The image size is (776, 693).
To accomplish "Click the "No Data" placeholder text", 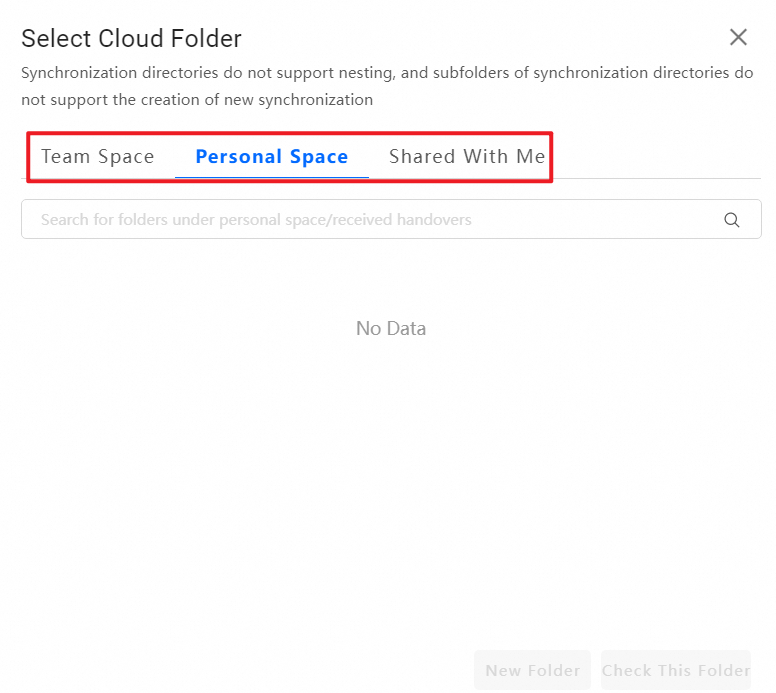I will [391, 328].
